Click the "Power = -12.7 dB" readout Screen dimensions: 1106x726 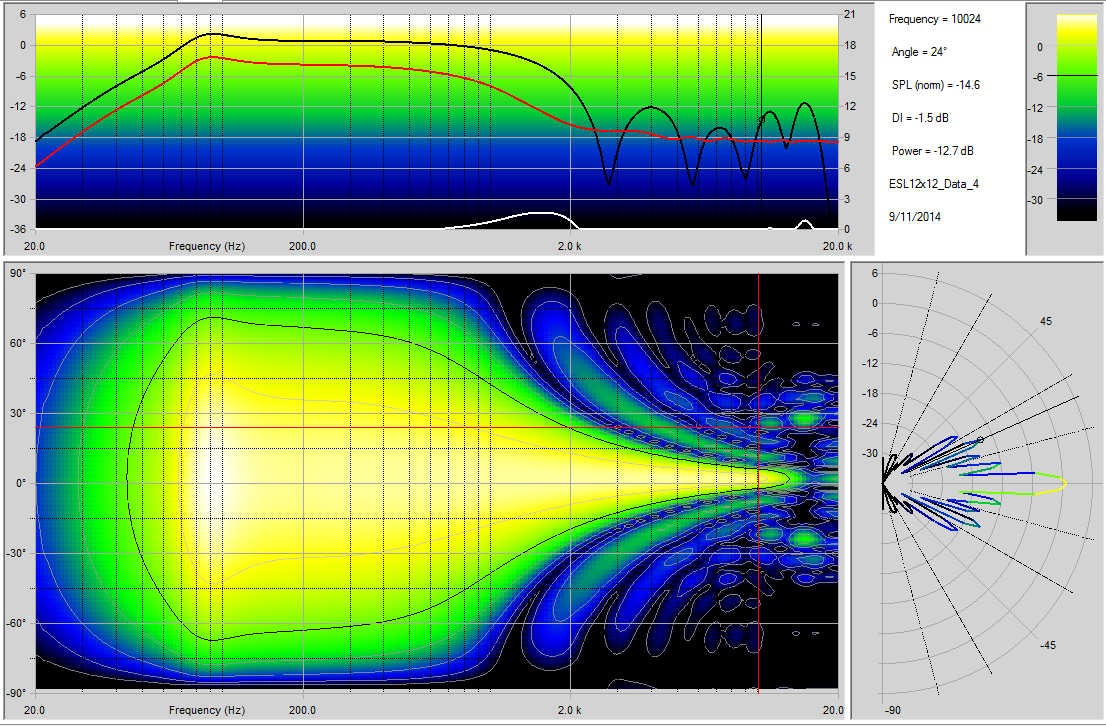932,151
